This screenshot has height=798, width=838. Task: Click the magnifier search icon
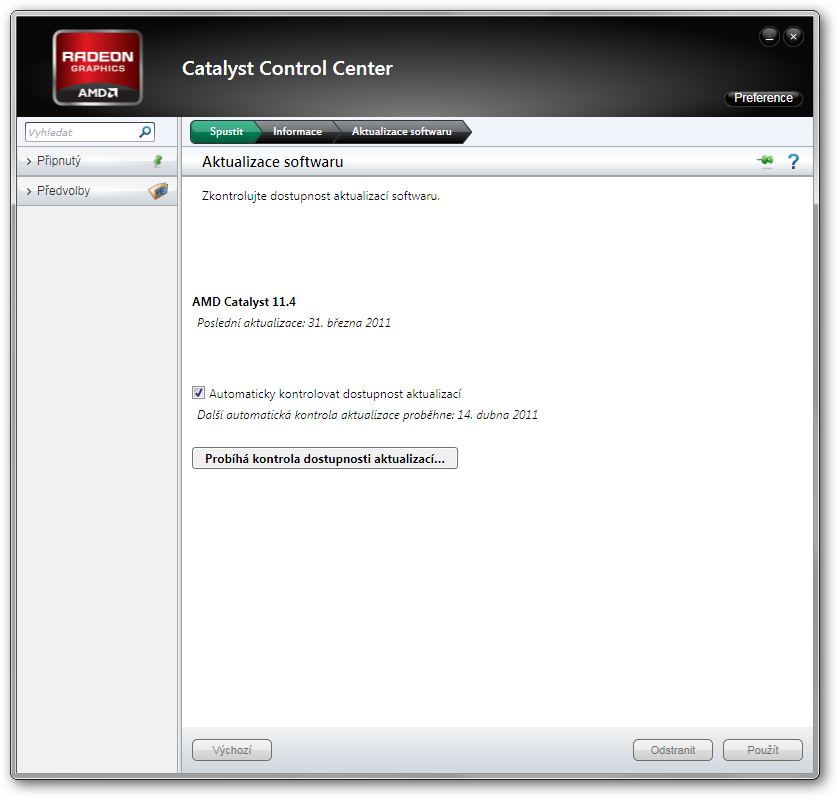tap(145, 131)
